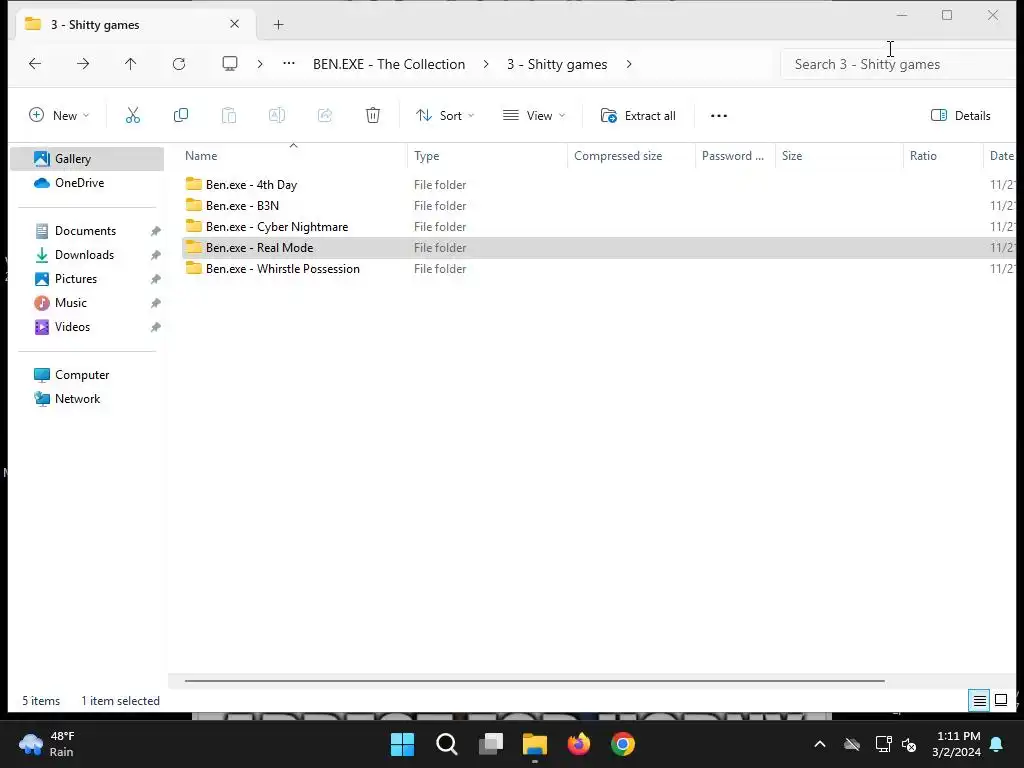1024x768 pixels.
Task: Open Downloads in quick access
Action: (x=87, y=255)
